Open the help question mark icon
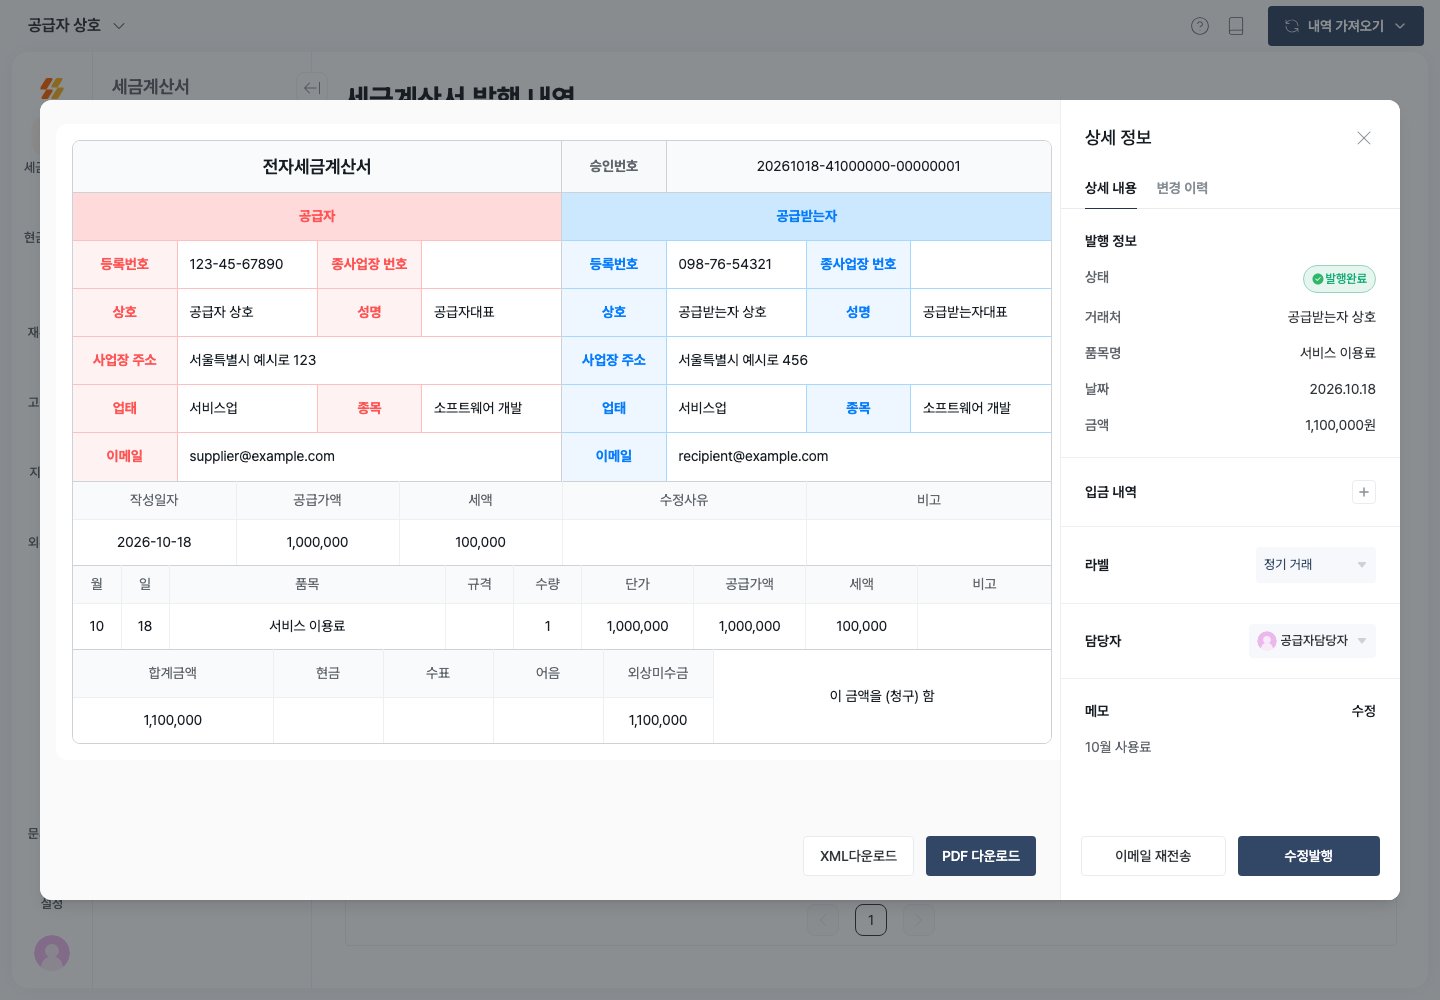The width and height of the screenshot is (1440, 1000). (1200, 26)
